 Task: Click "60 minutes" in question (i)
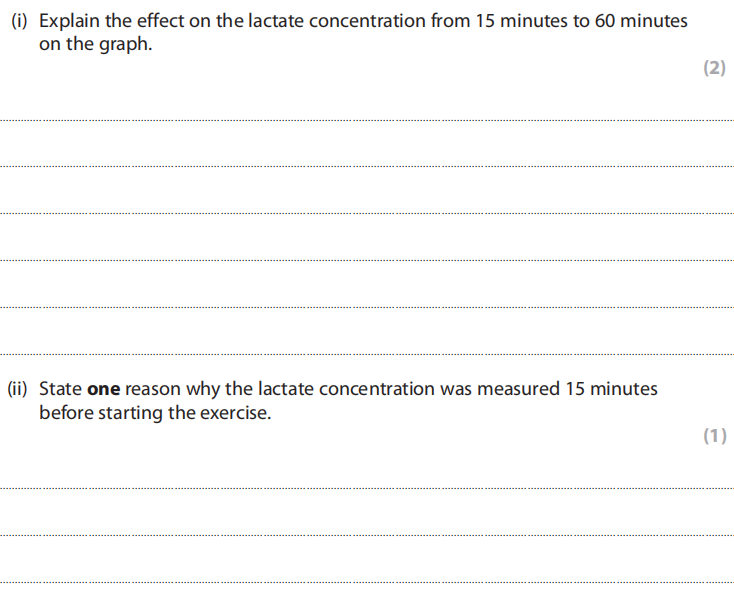640,21
